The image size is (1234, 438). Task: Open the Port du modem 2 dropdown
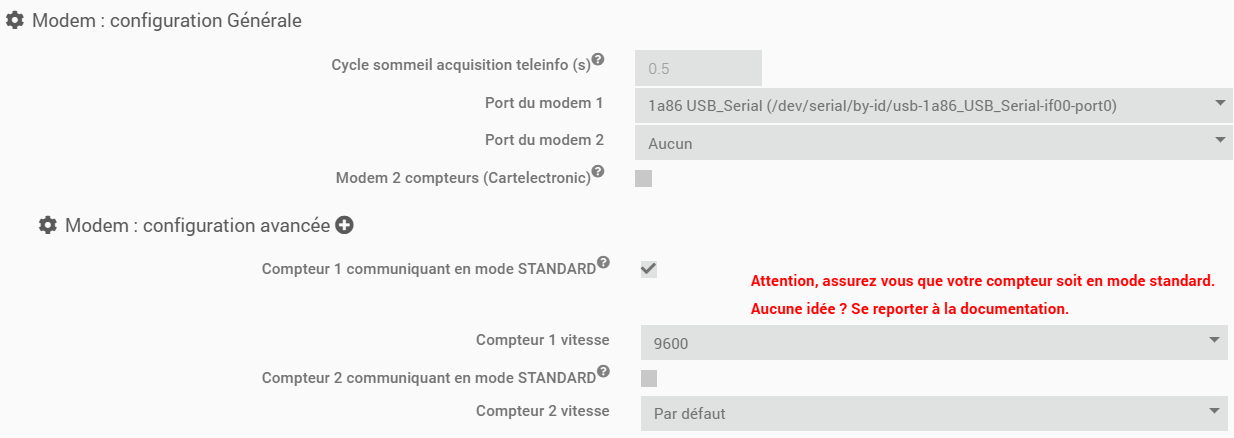tap(933, 143)
